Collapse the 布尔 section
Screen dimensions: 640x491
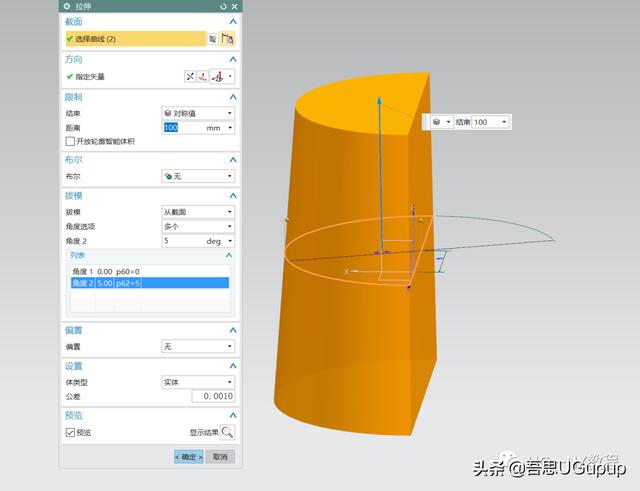point(233,160)
